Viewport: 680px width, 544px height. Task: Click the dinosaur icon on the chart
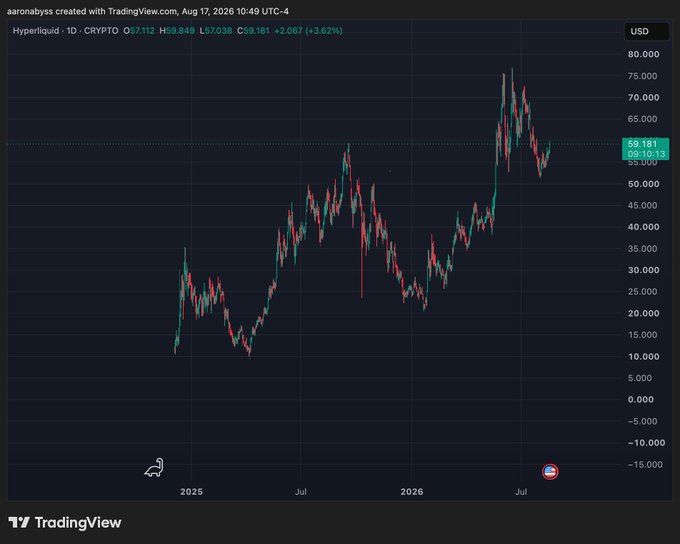[154, 468]
